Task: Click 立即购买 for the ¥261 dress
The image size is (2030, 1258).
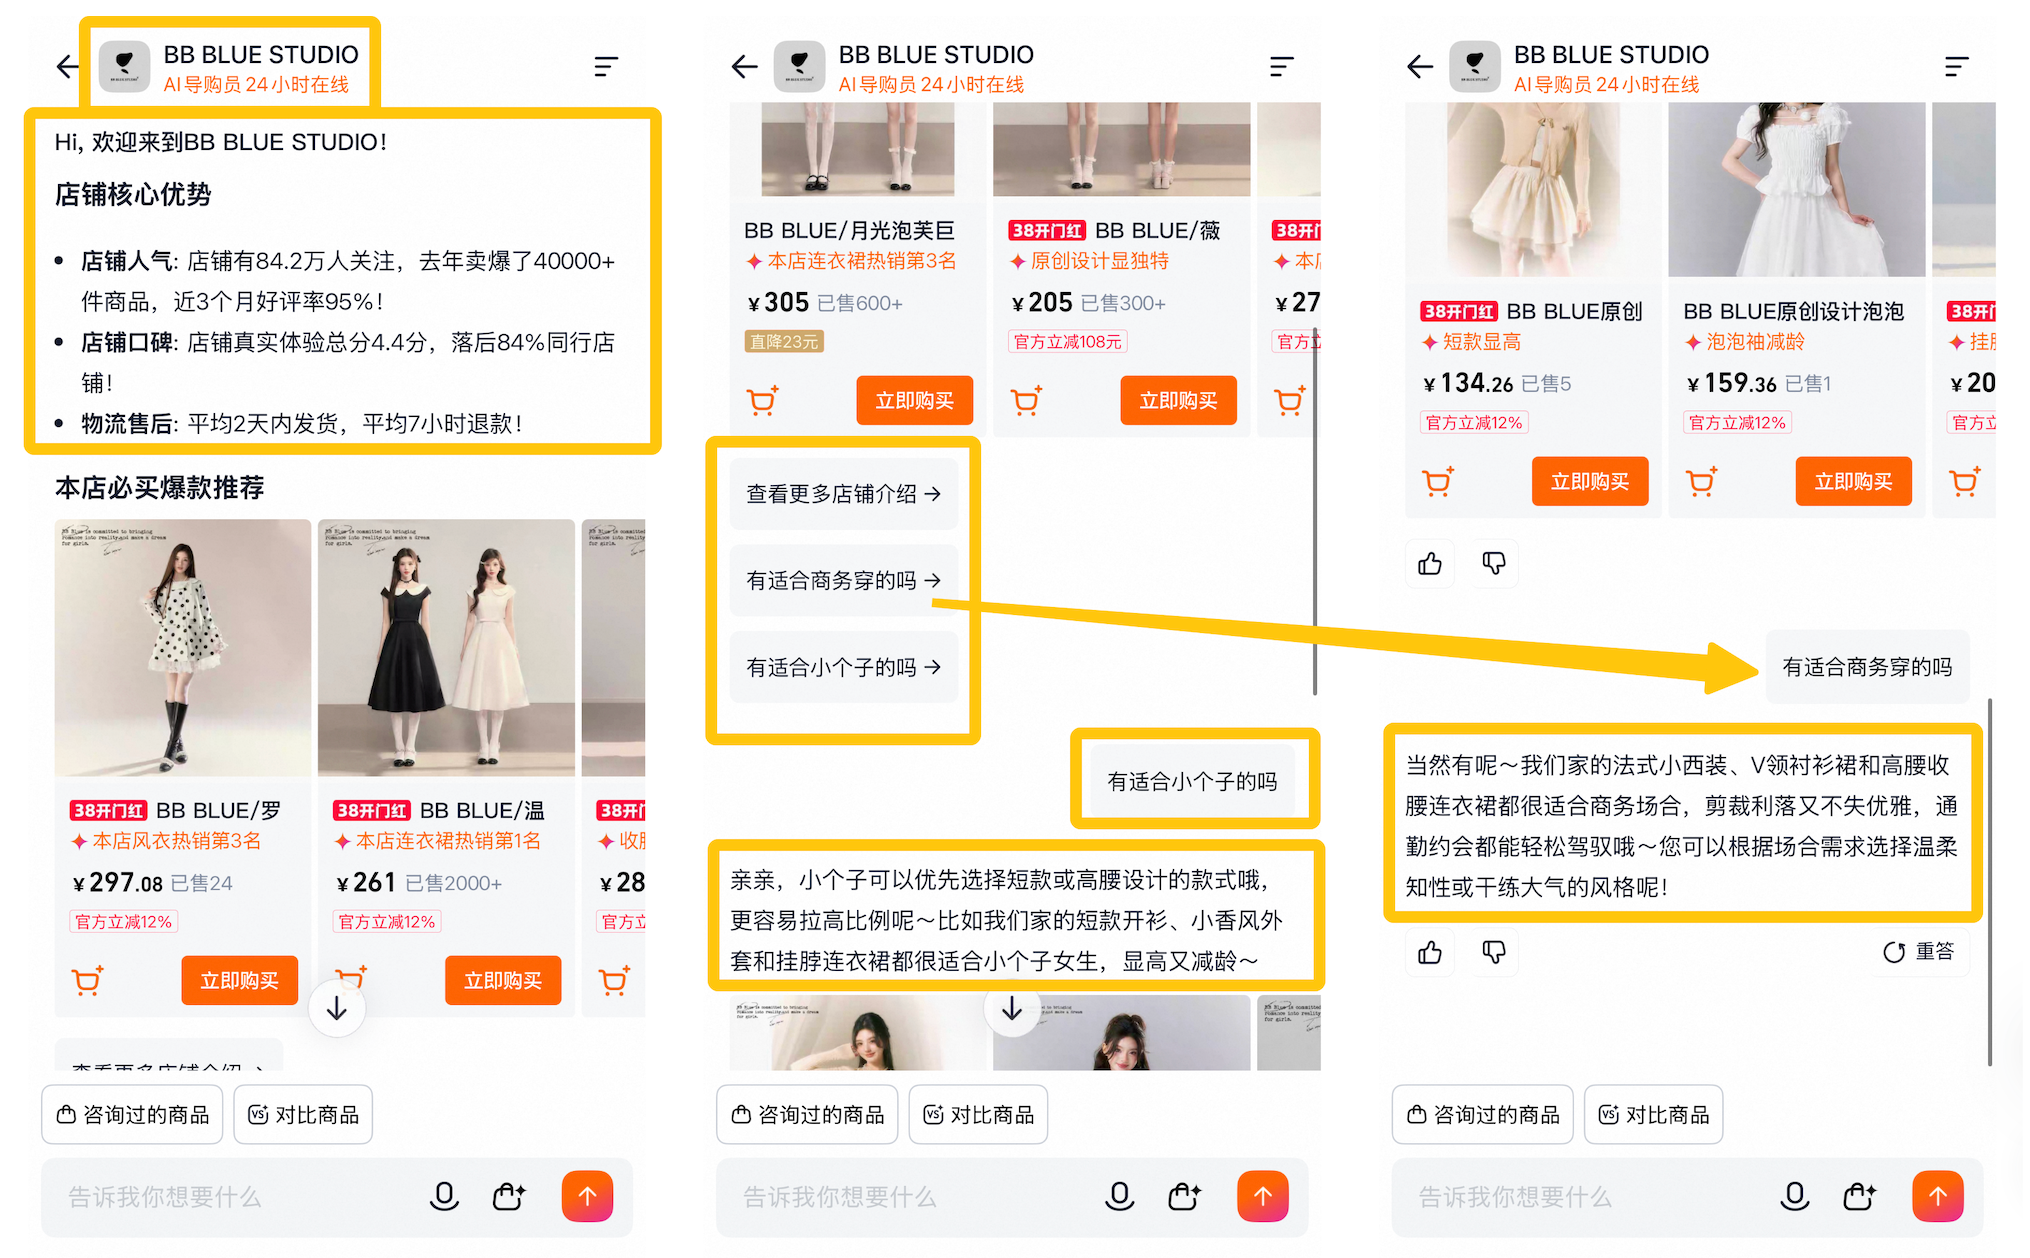Action: click(x=502, y=981)
